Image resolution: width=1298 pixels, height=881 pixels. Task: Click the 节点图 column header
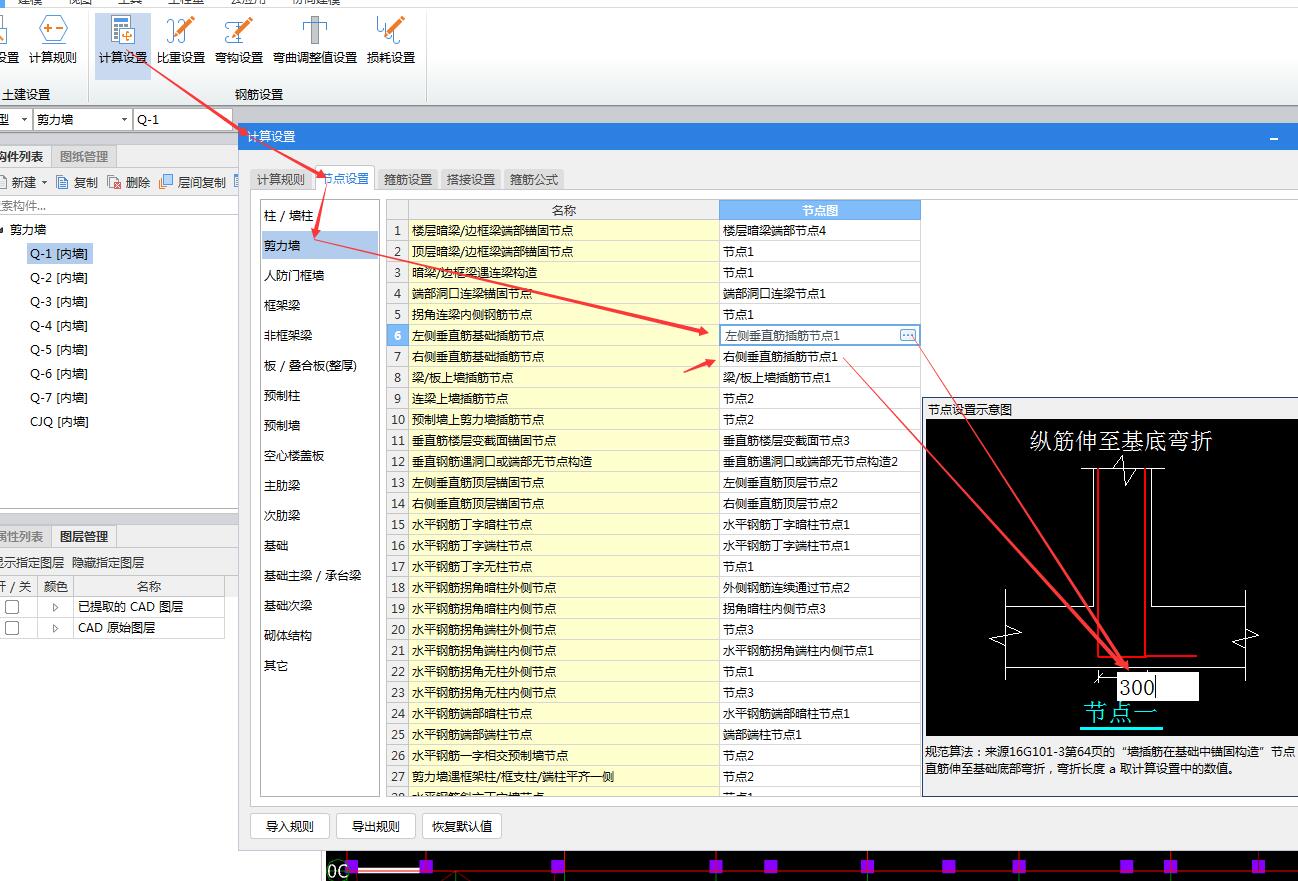tap(820, 210)
